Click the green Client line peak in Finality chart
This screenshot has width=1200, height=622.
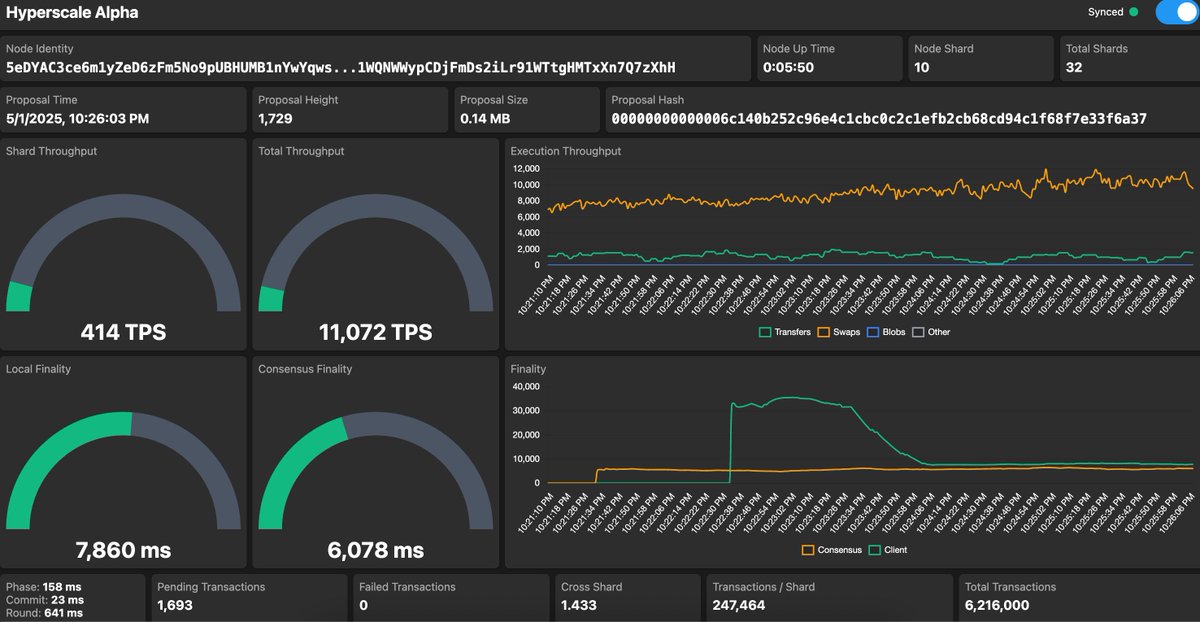tap(790, 397)
